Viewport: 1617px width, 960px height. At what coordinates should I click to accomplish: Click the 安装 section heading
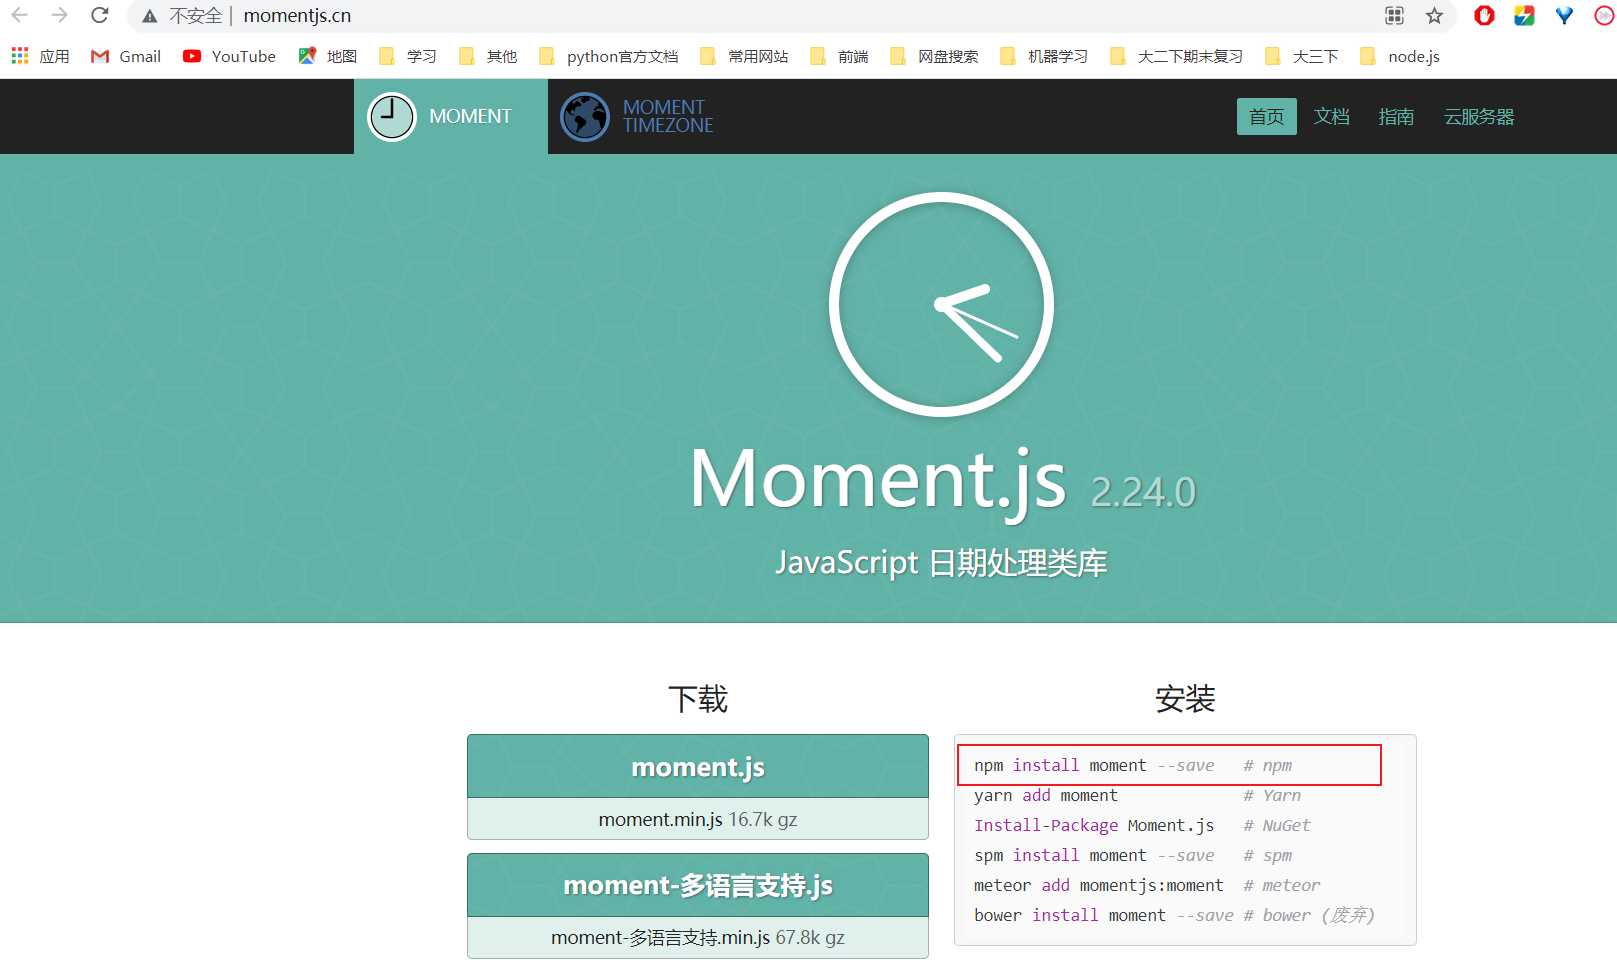[x=1185, y=699]
